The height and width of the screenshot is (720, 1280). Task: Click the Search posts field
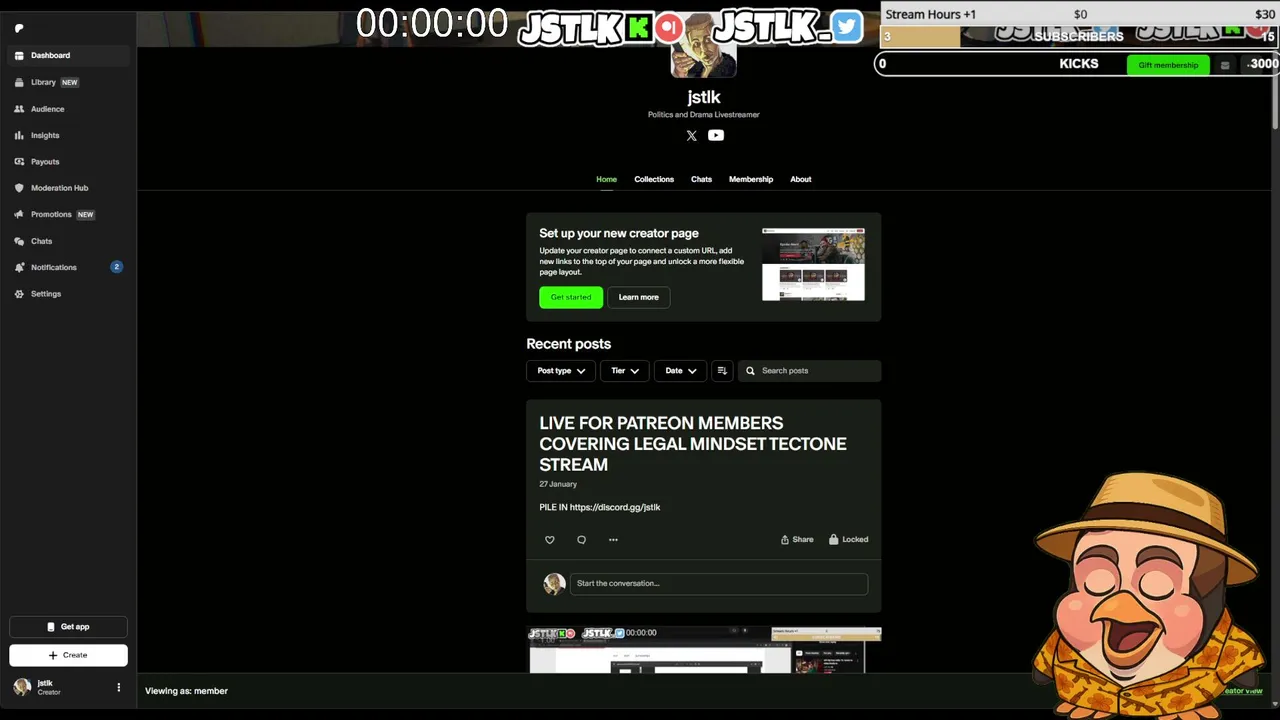pos(809,371)
